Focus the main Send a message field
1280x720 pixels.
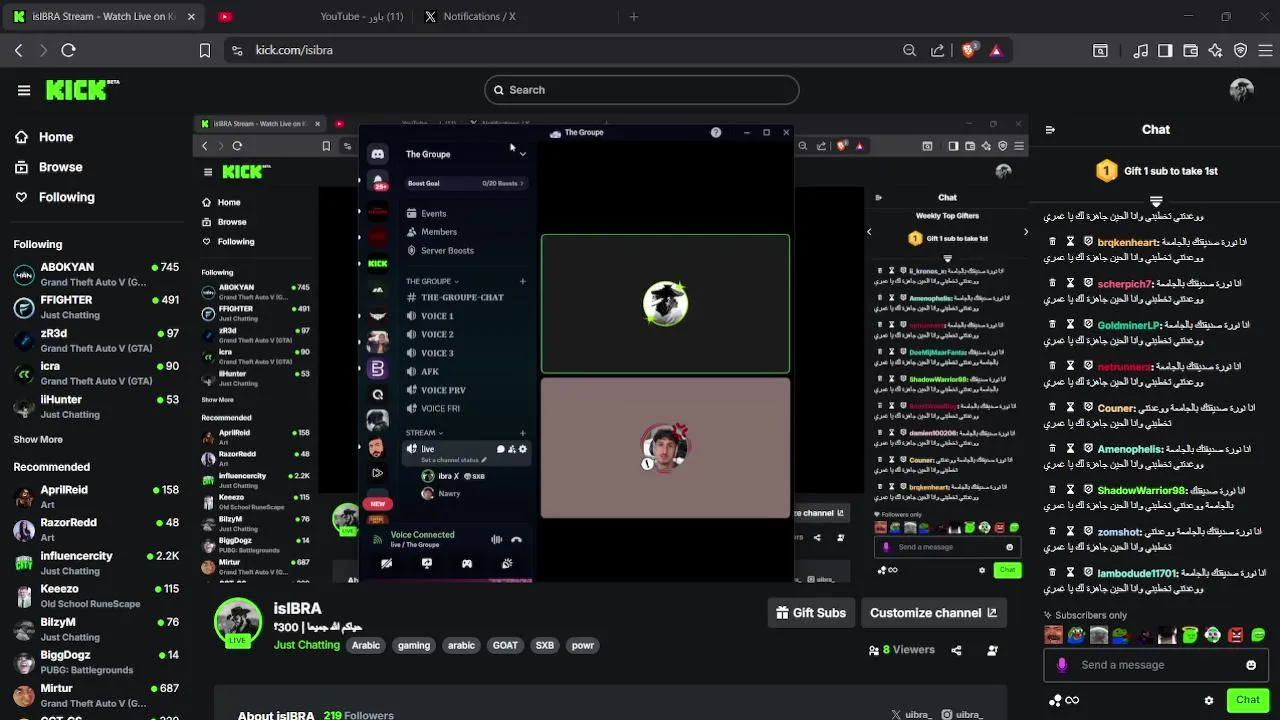point(1155,665)
